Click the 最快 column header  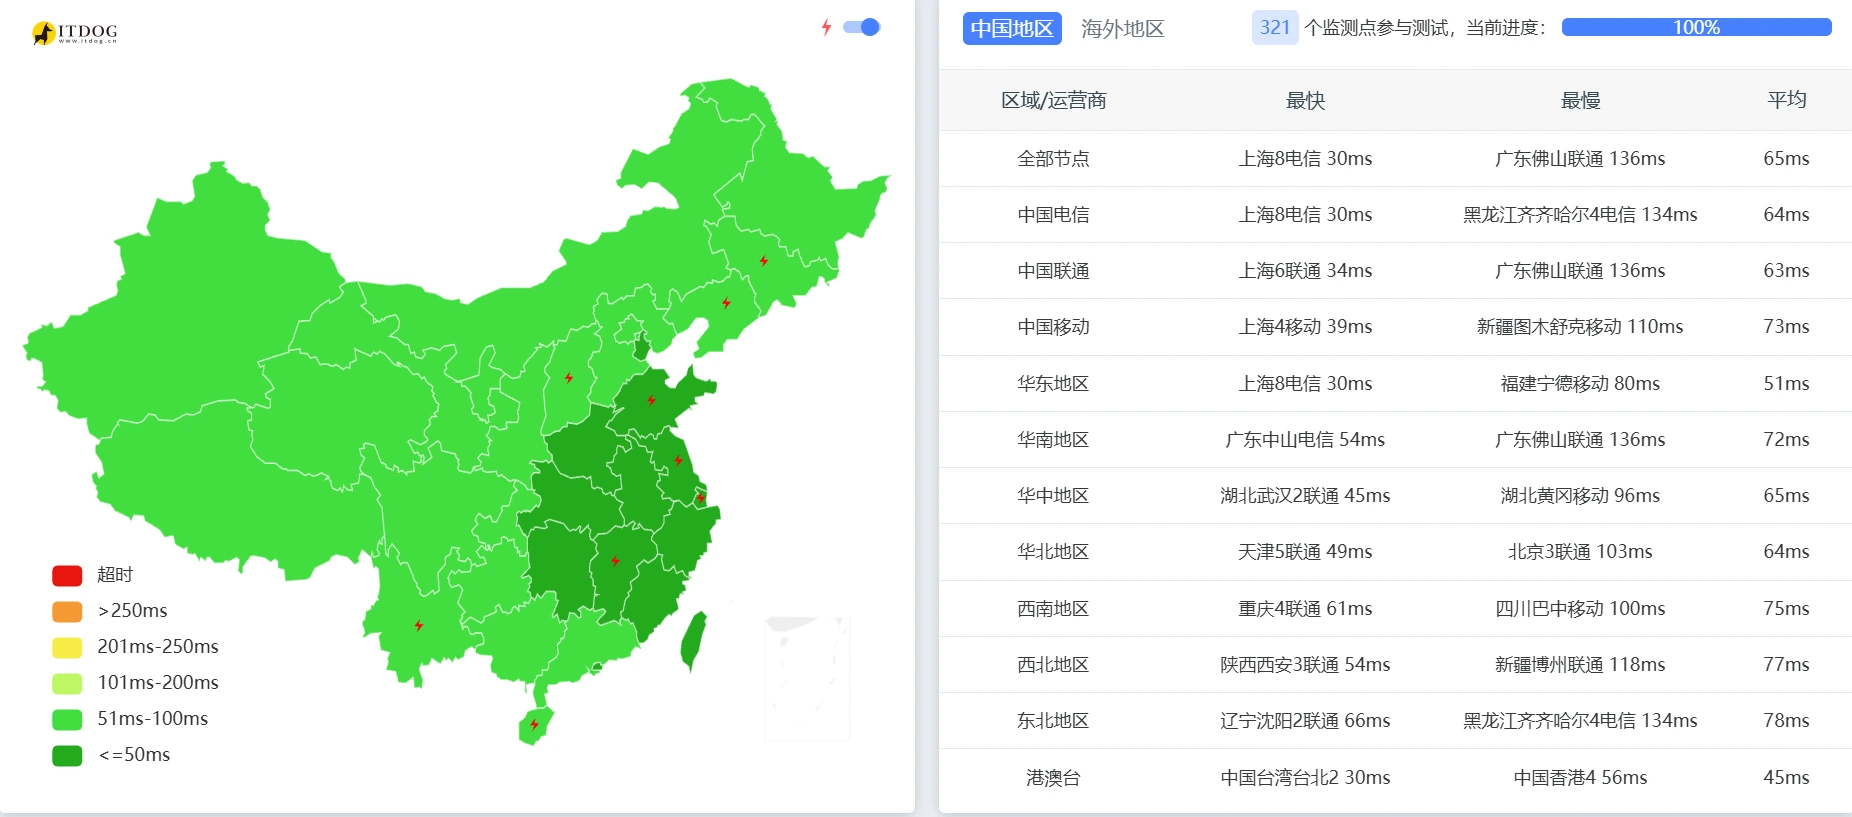tap(1305, 100)
